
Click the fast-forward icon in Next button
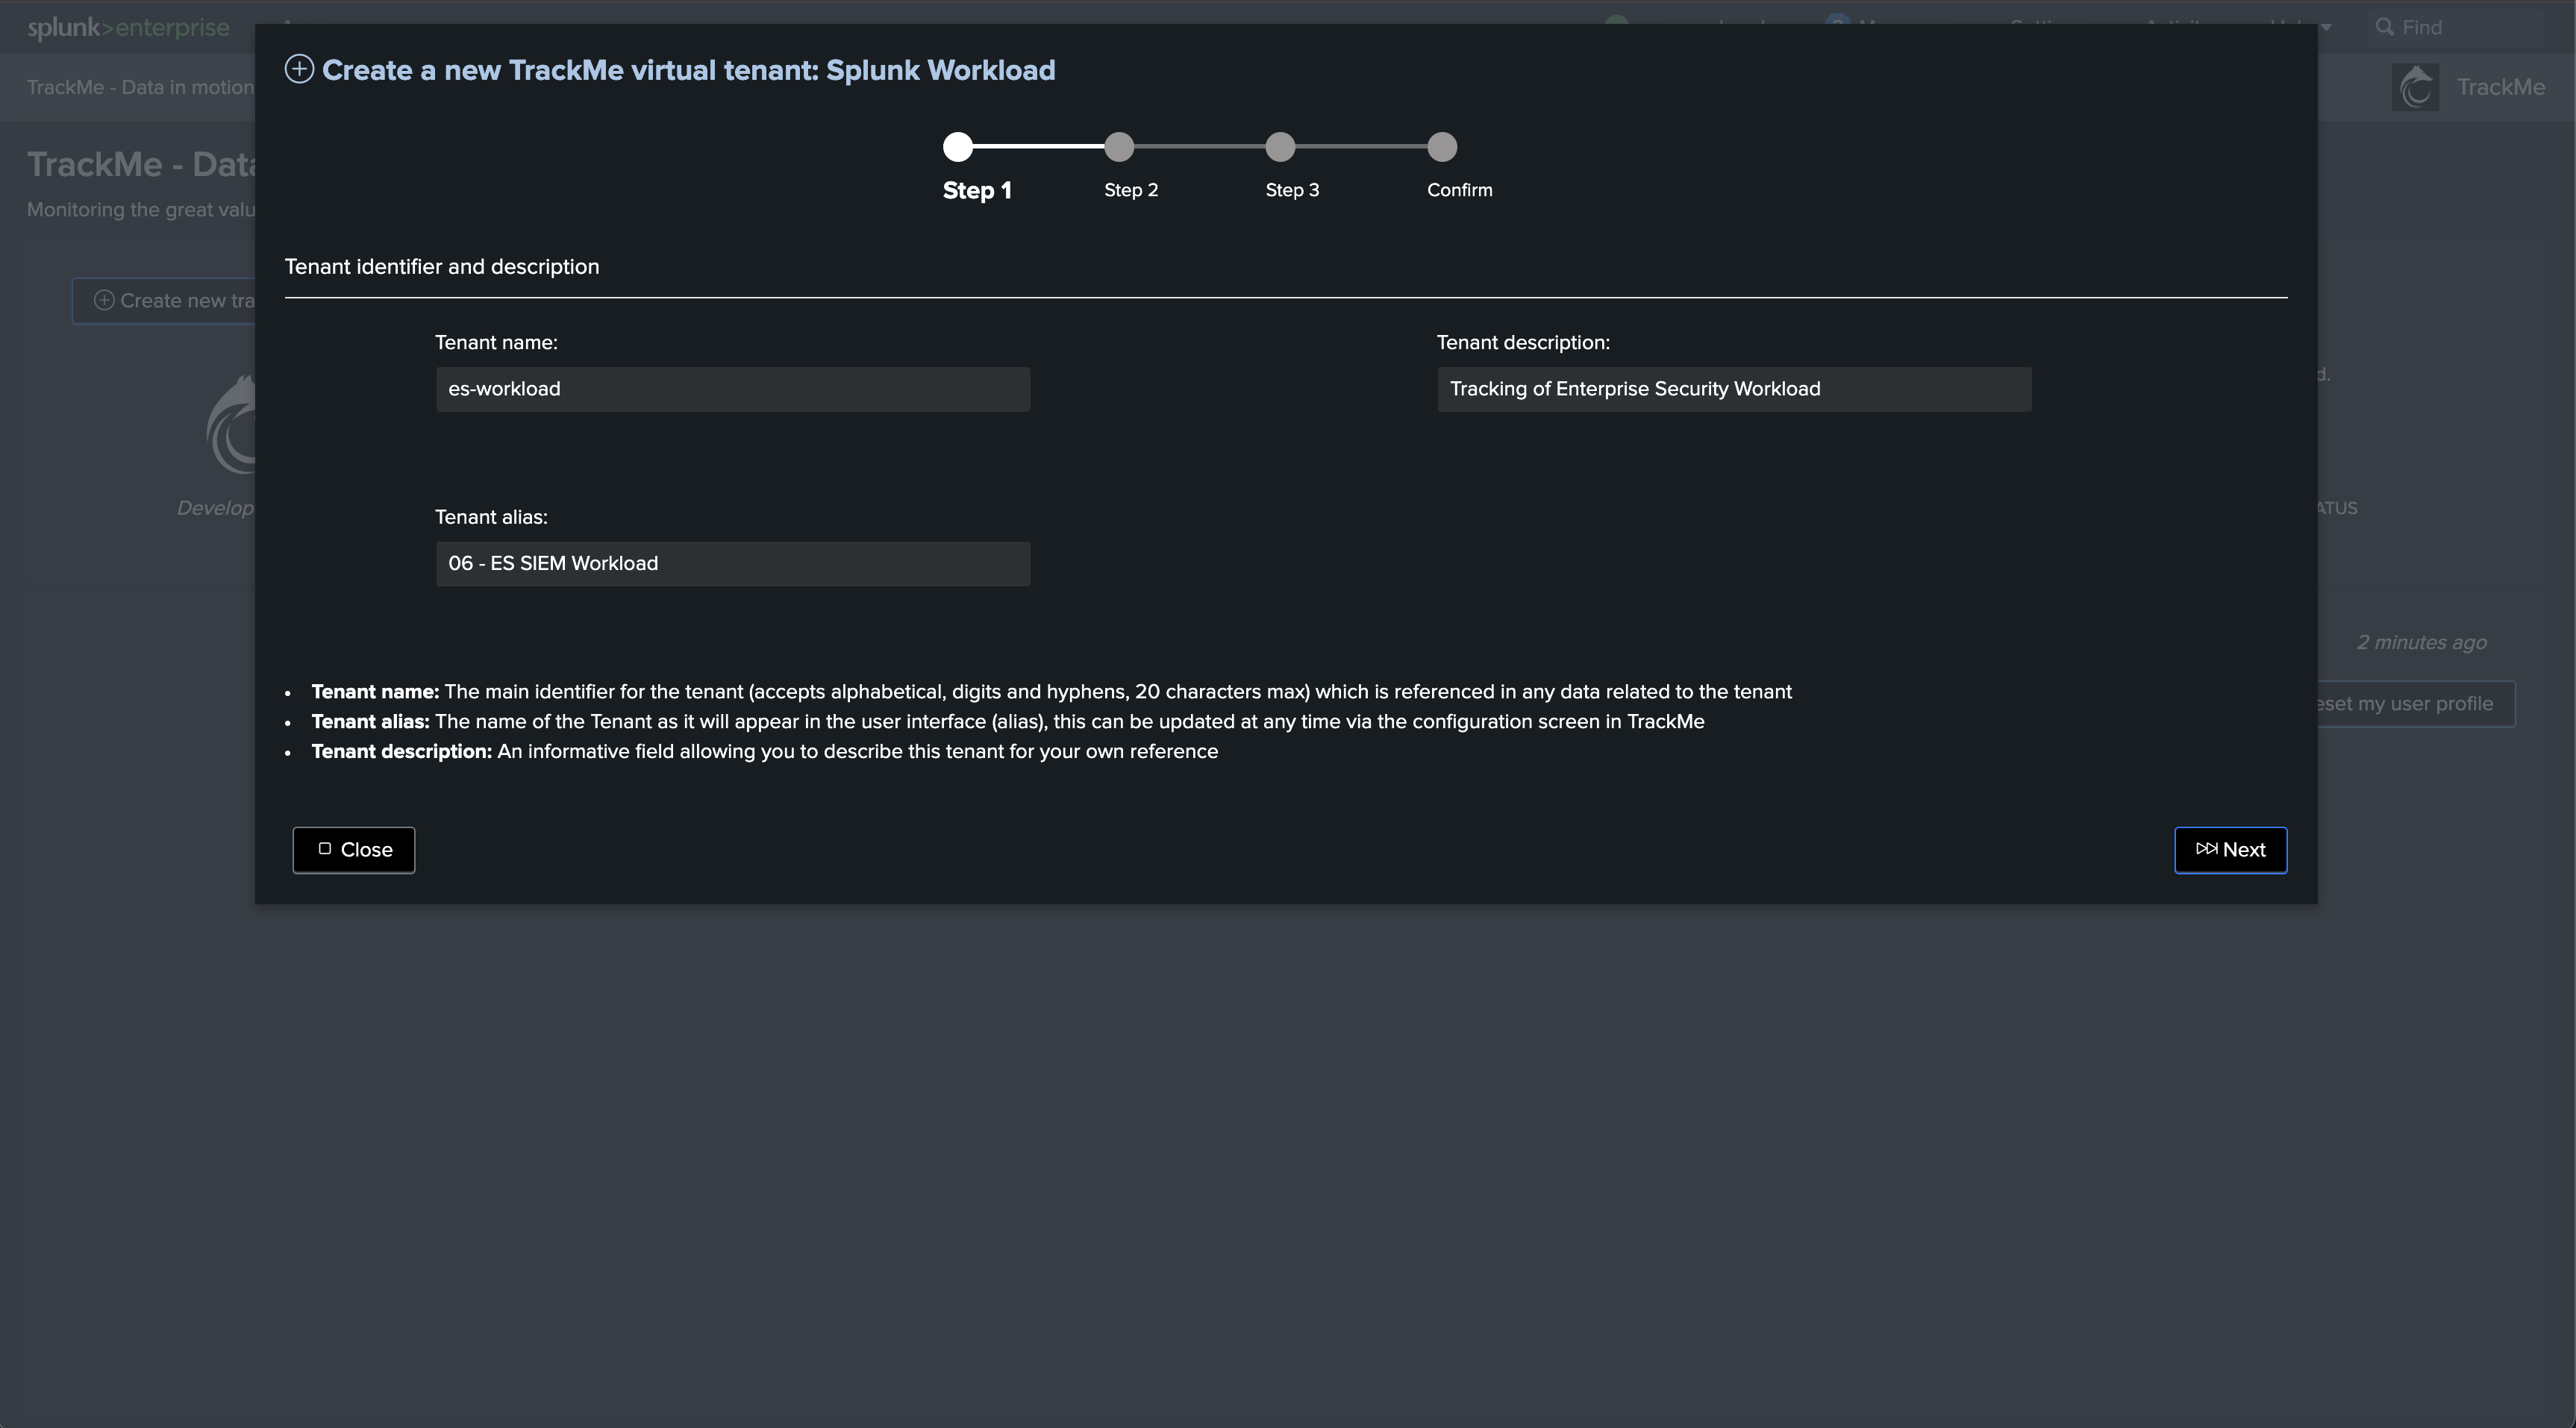tap(2206, 849)
